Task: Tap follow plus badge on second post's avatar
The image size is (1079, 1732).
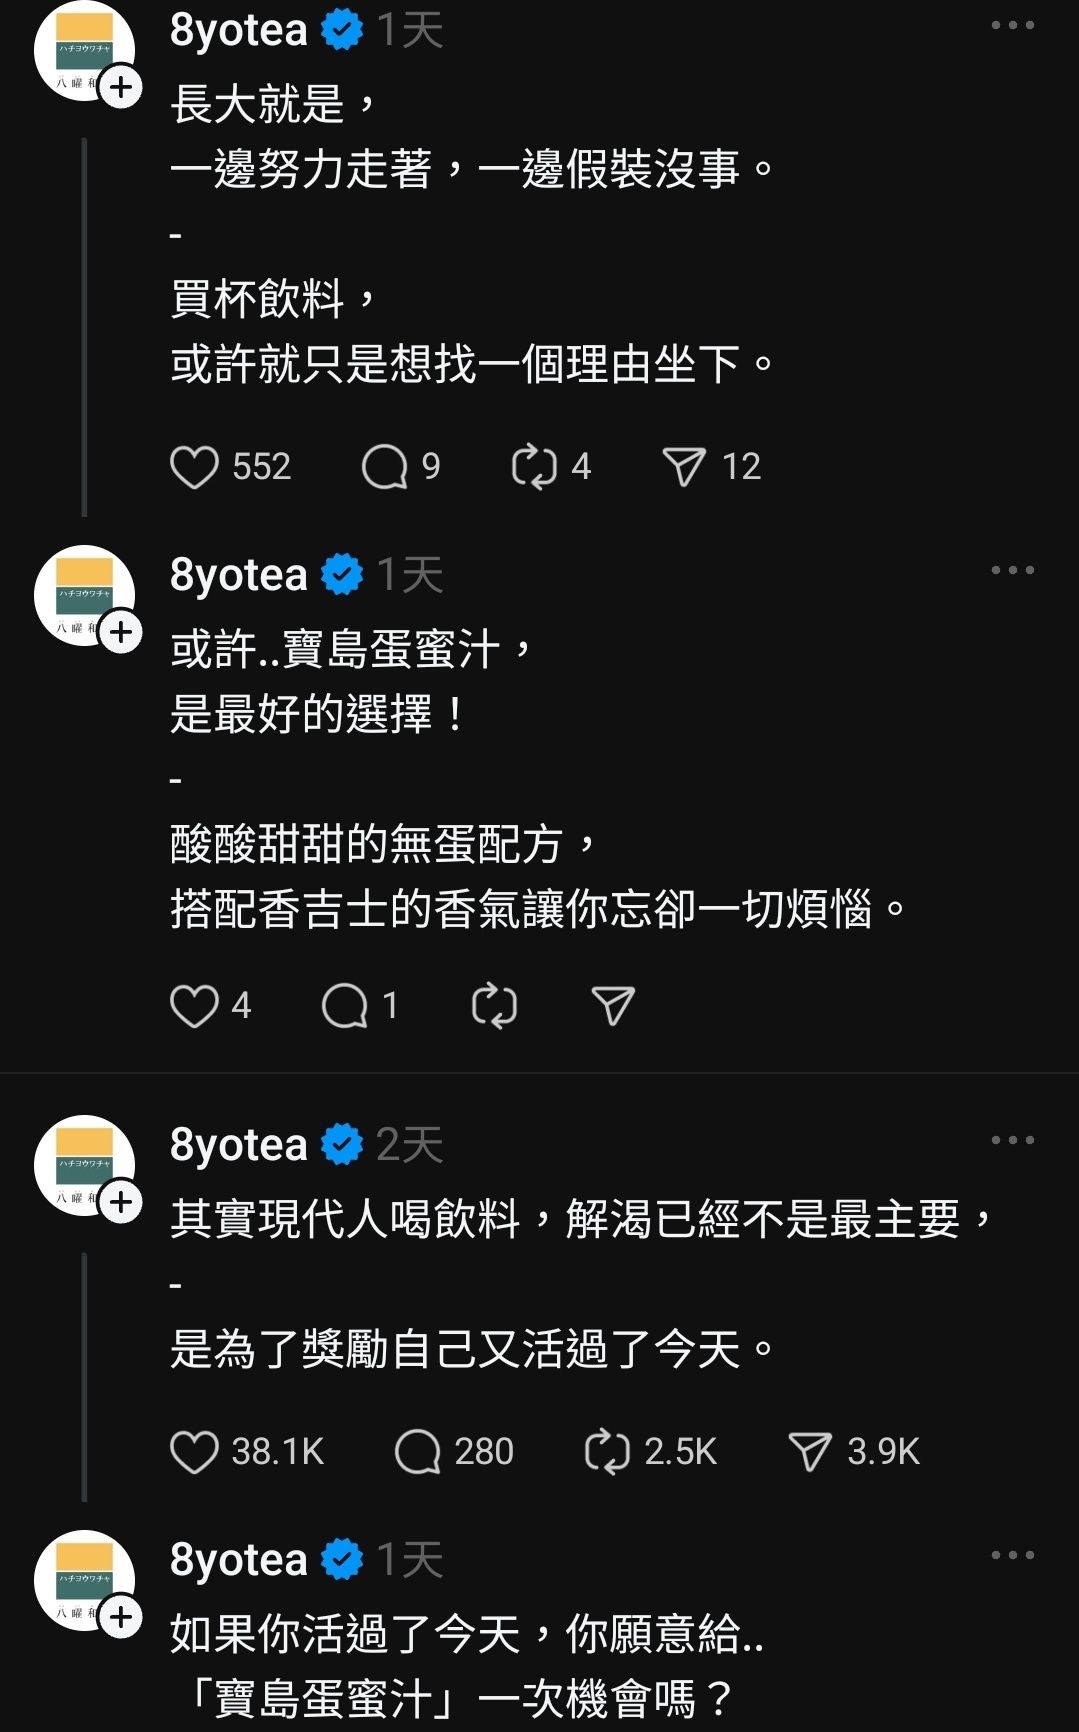Action: (121, 633)
